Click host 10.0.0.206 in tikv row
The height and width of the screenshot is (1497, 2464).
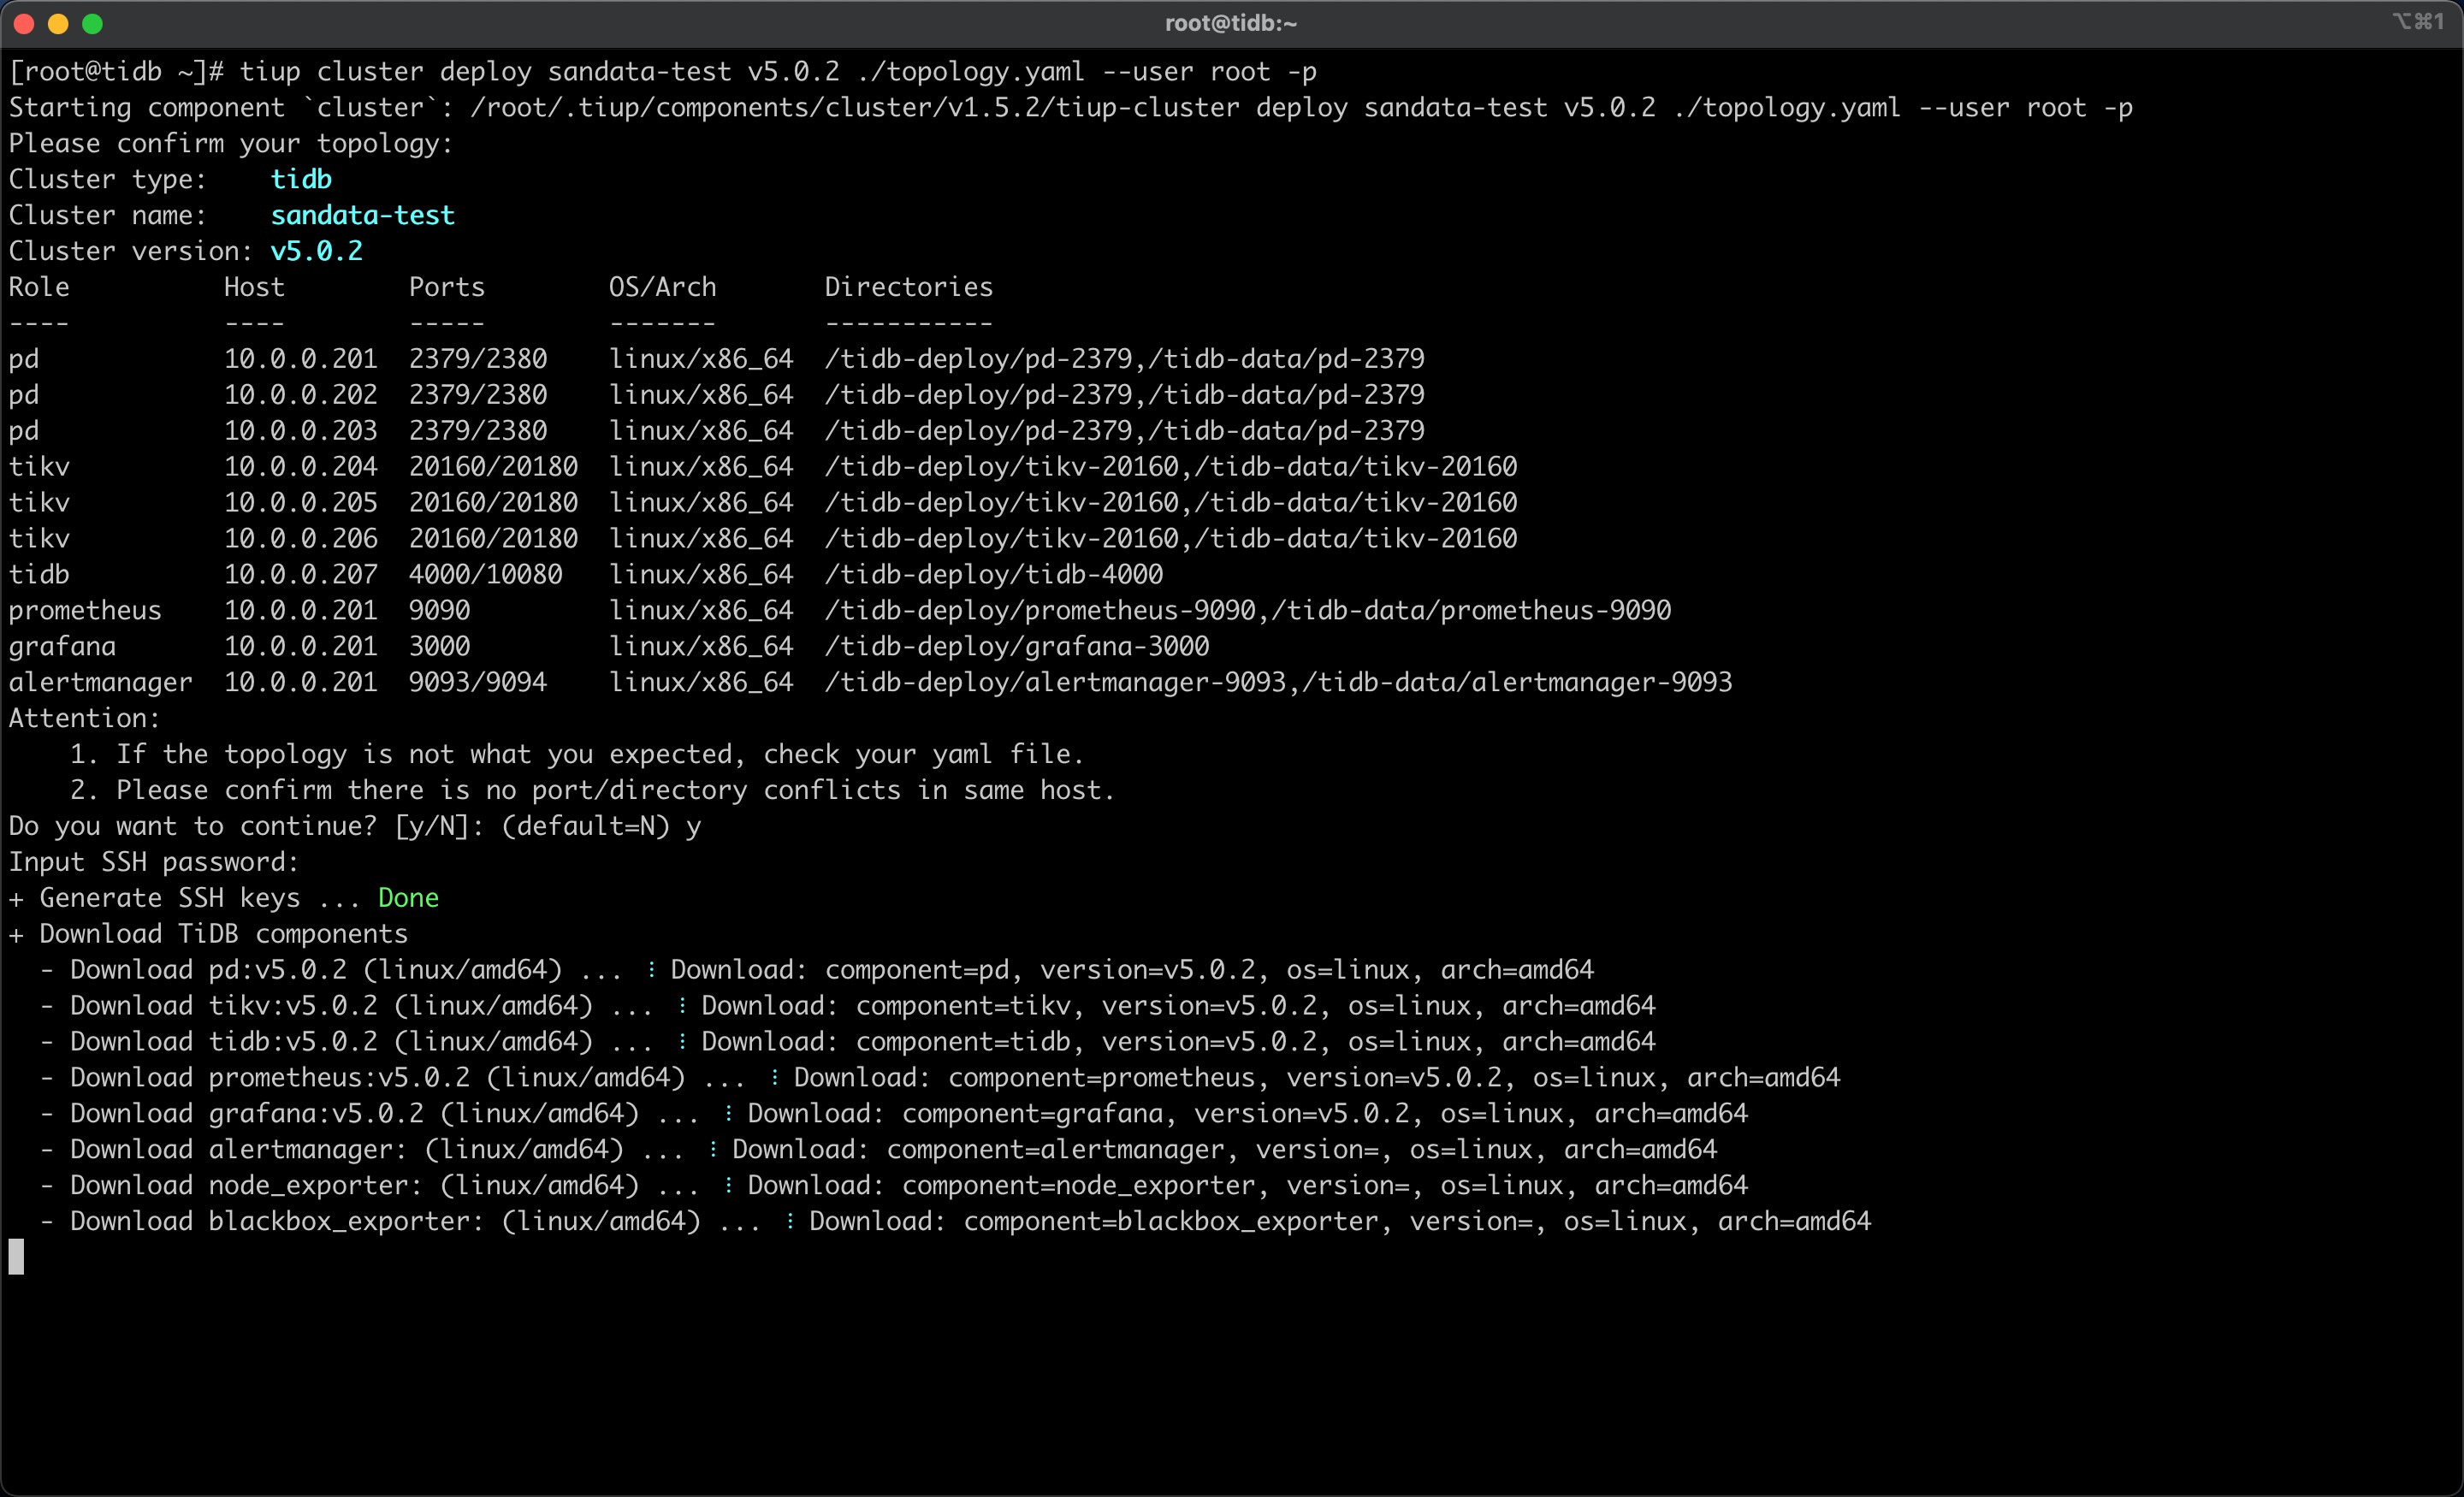[301, 539]
